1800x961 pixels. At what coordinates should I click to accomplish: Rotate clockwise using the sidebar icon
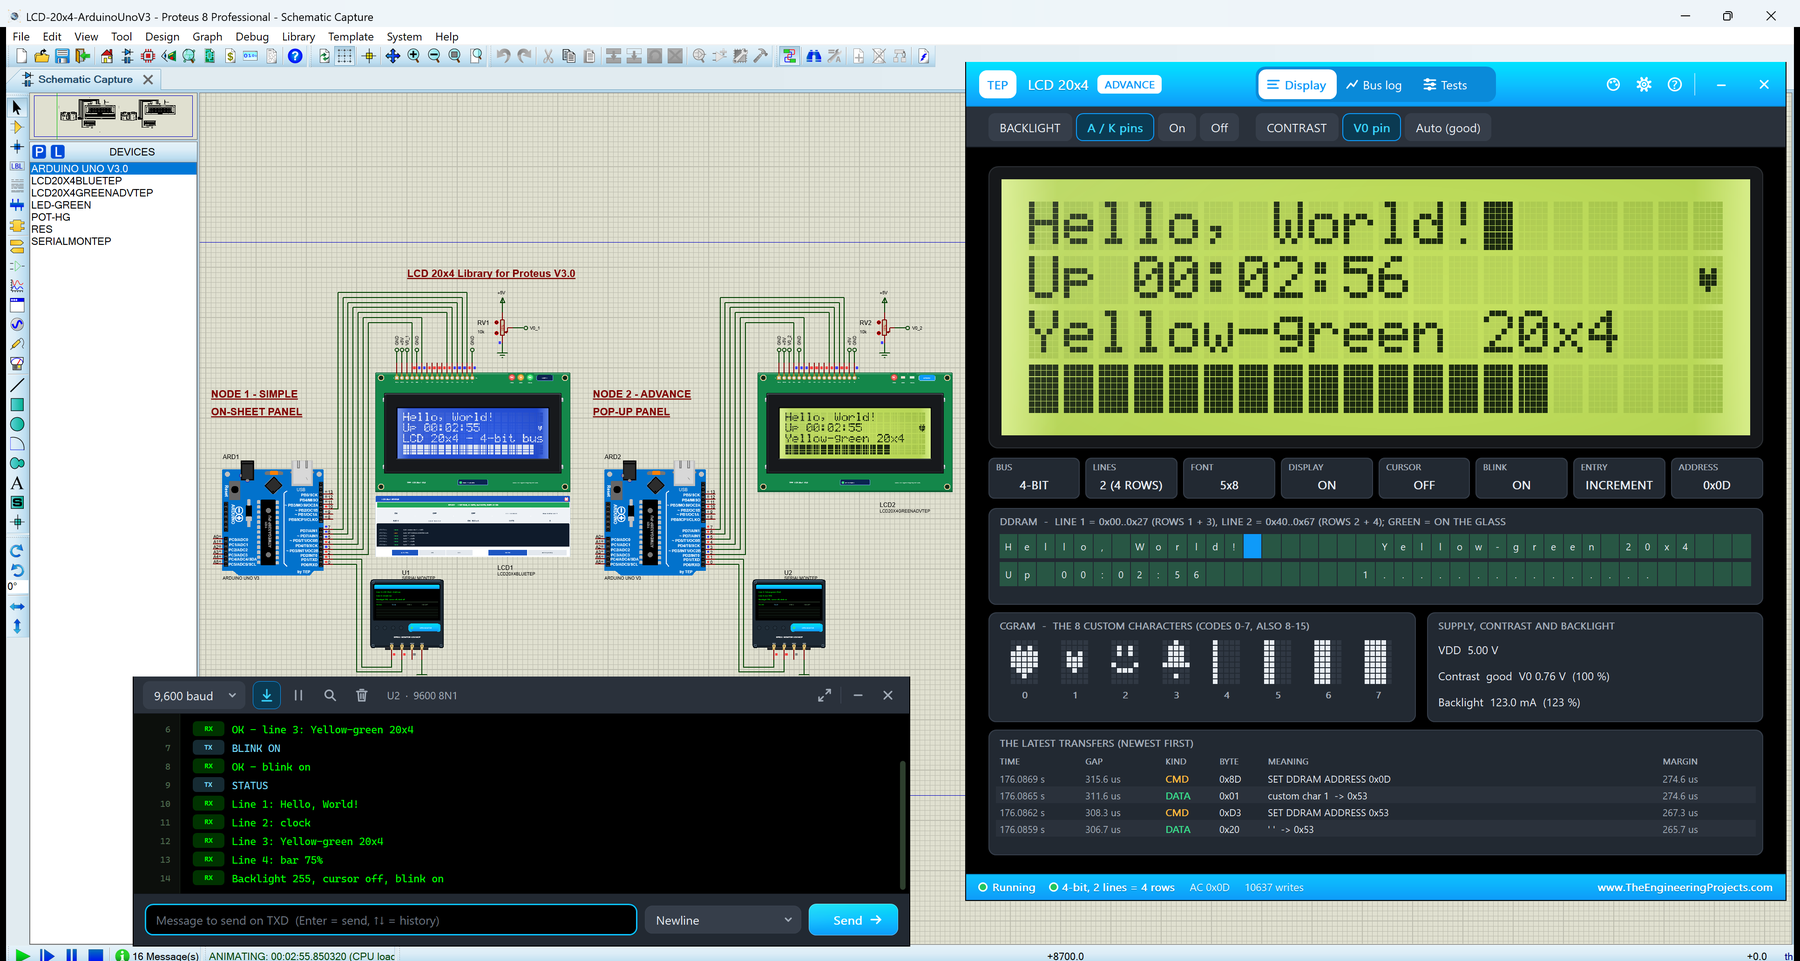click(x=16, y=551)
